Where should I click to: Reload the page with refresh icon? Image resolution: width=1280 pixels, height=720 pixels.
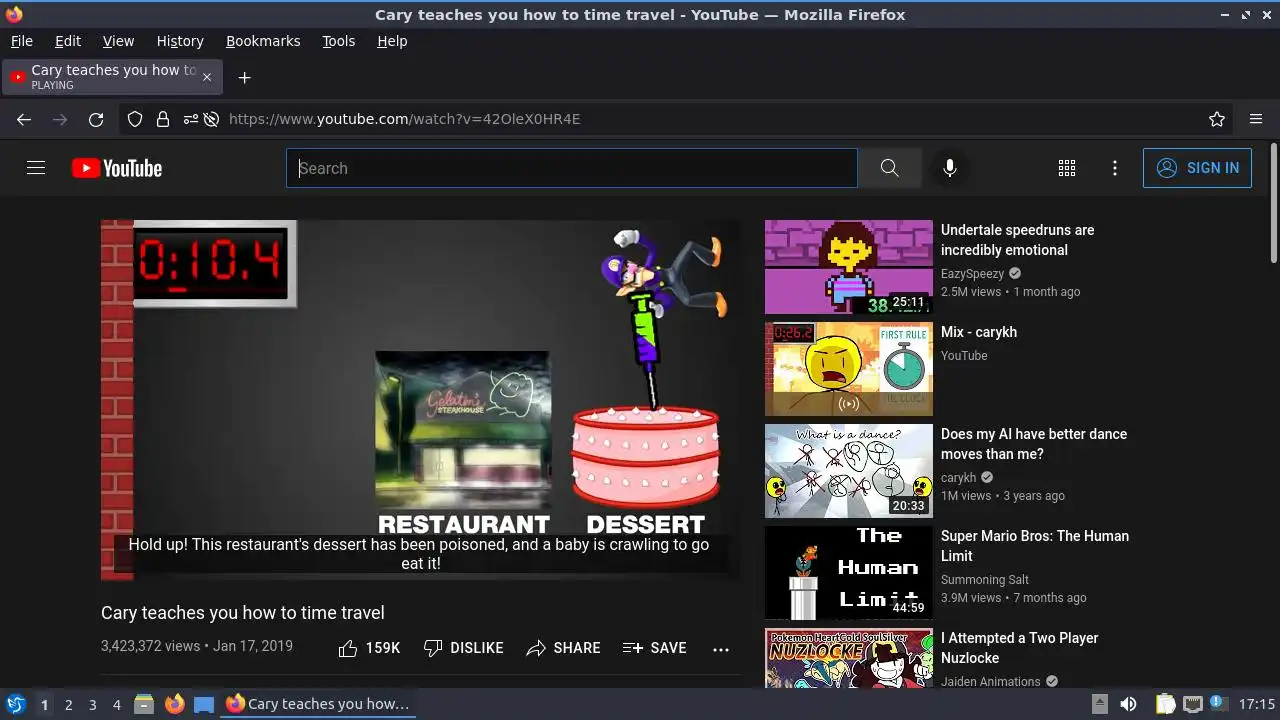(x=96, y=119)
